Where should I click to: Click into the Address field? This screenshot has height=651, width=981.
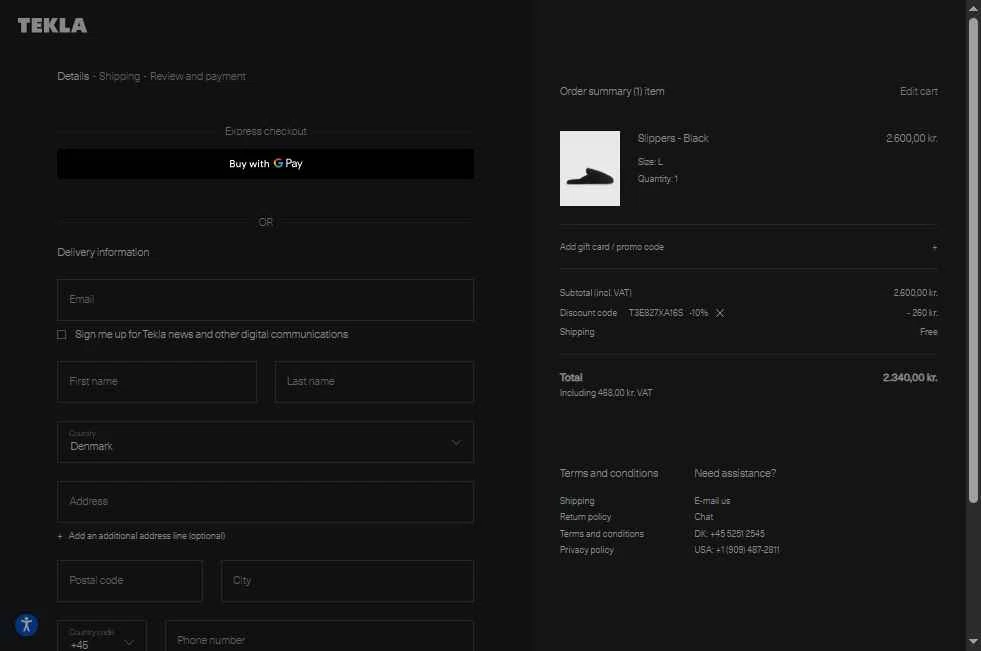pyautogui.click(x=265, y=502)
